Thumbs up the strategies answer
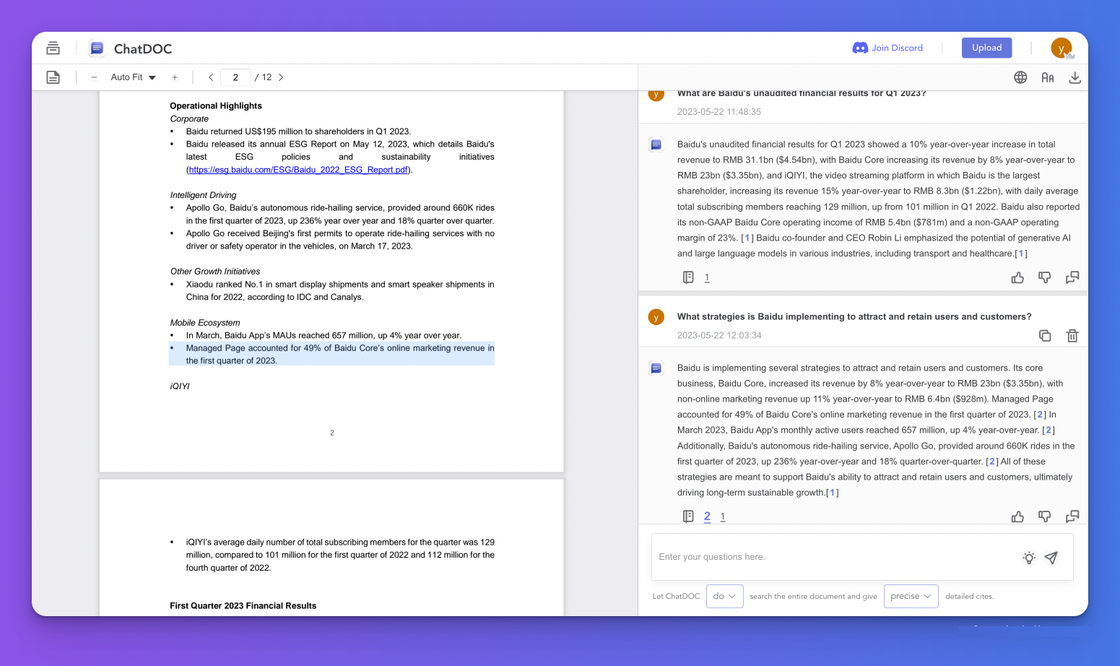The image size is (1120, 666). tap(1018, 517)
